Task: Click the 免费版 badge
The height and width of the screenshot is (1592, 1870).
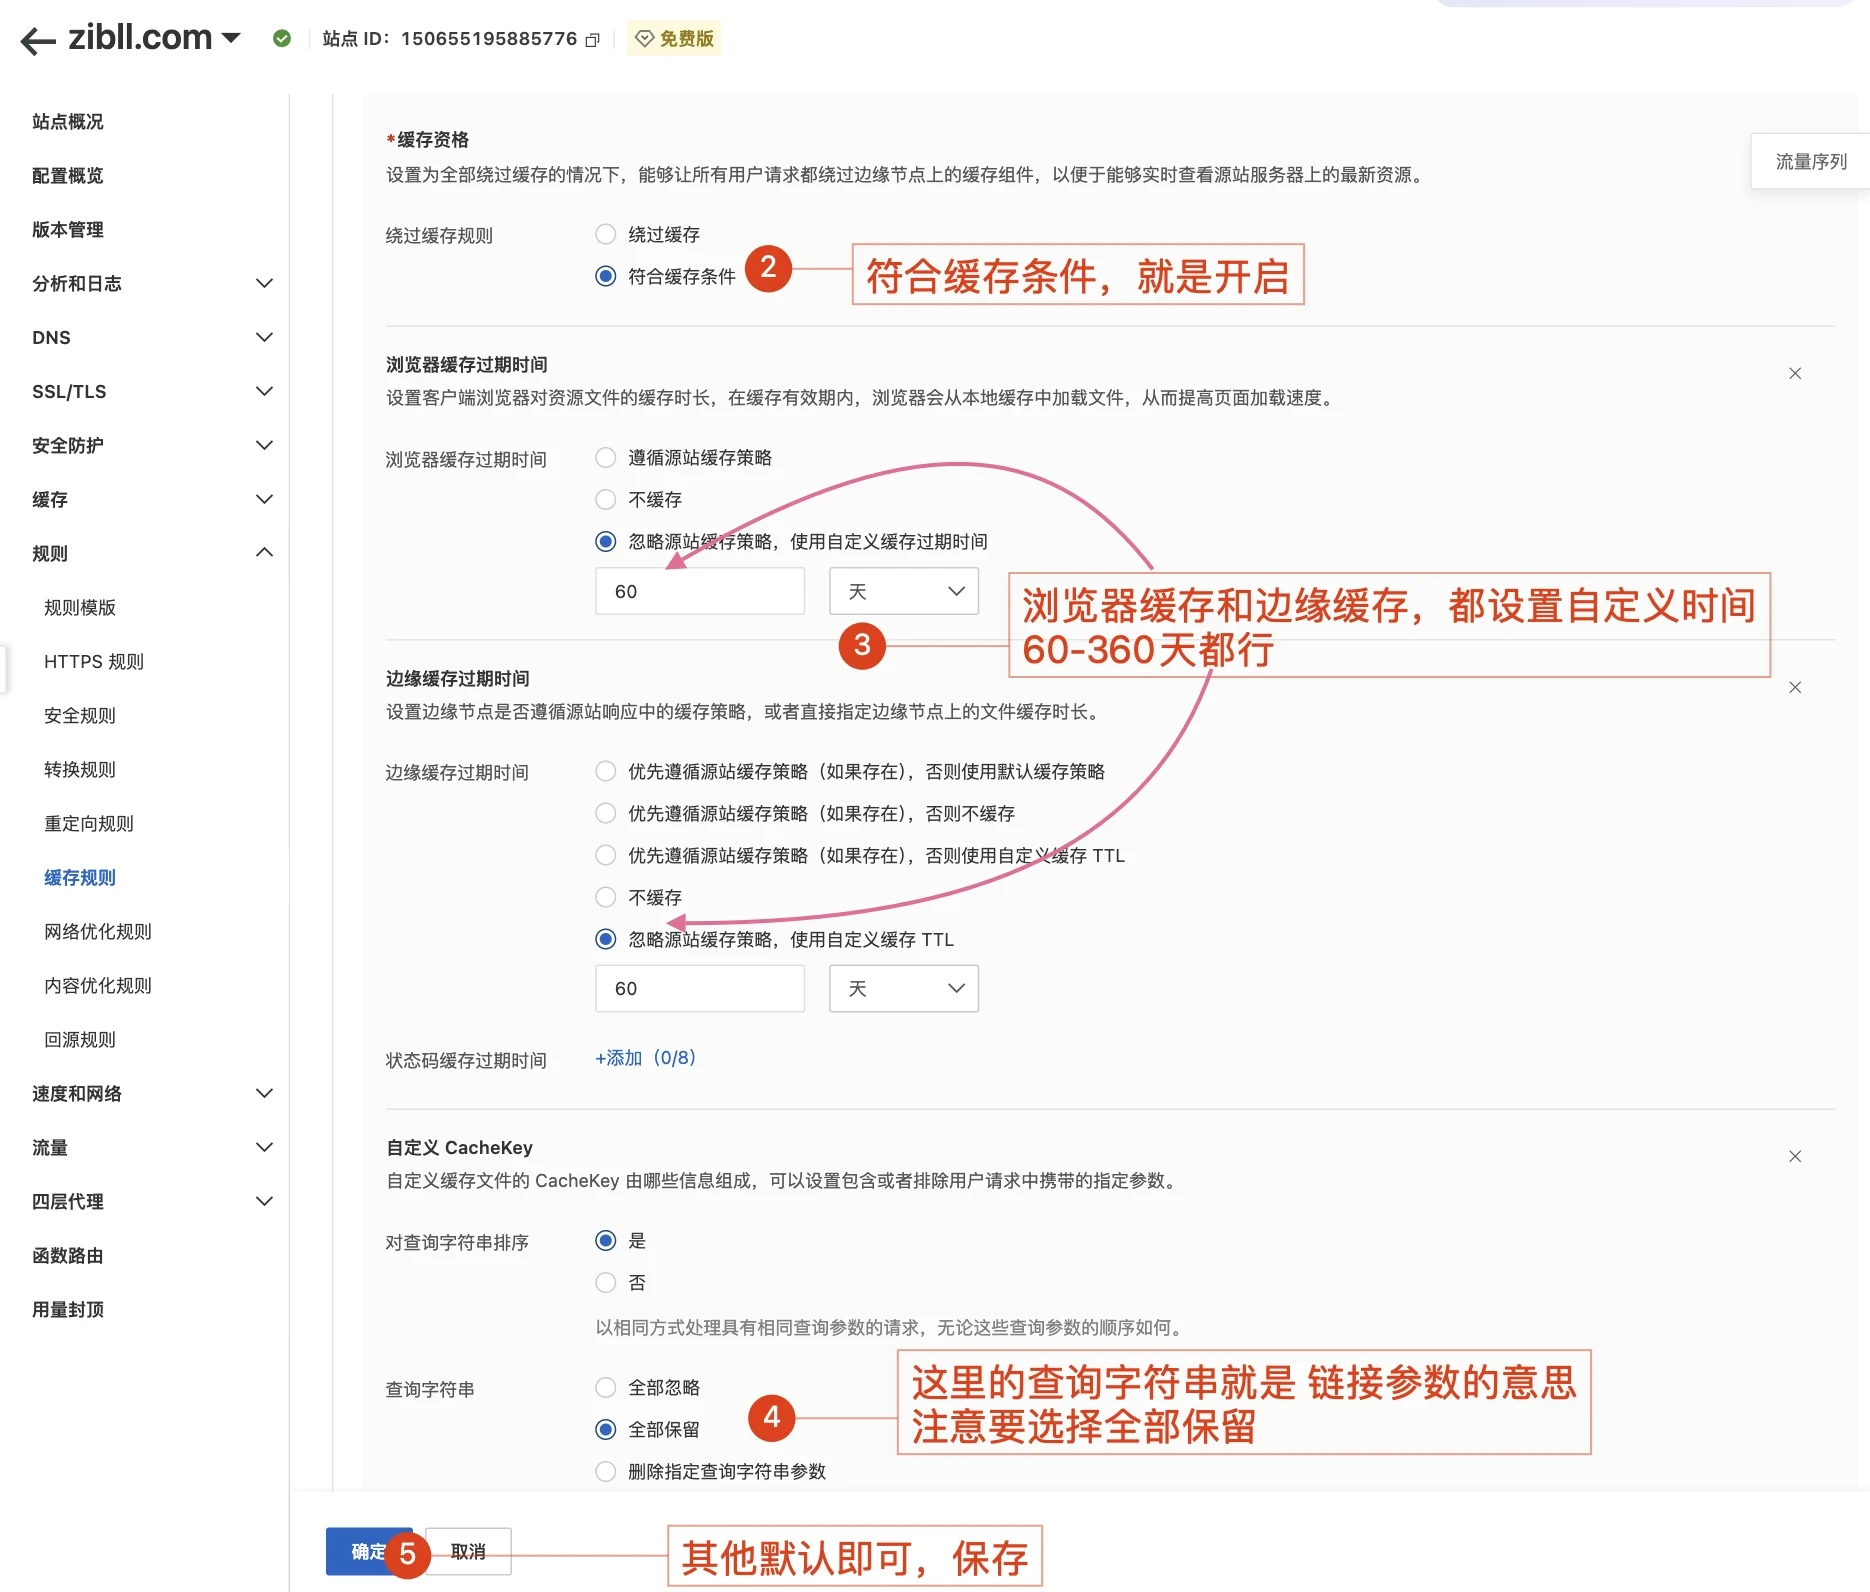Action: click(674, 38)
